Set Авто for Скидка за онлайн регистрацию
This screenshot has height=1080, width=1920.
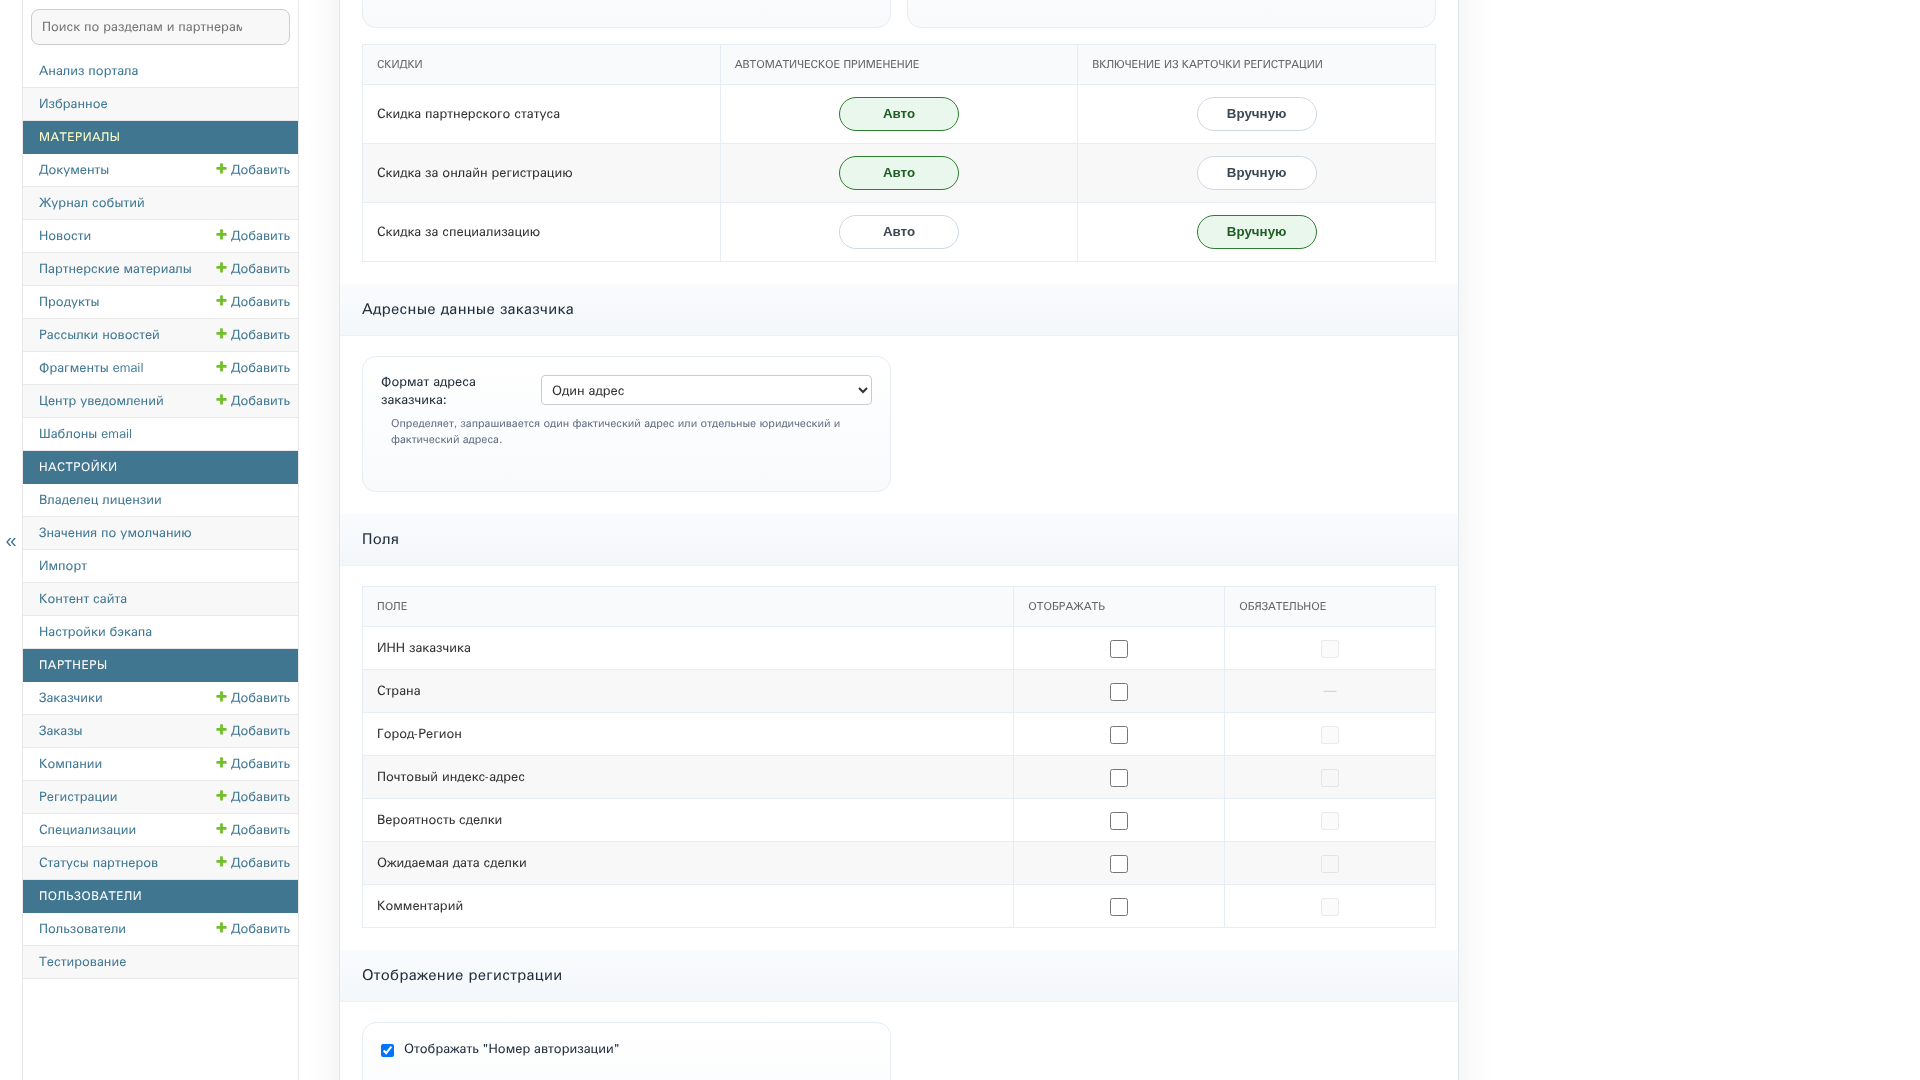click(898, 173)
